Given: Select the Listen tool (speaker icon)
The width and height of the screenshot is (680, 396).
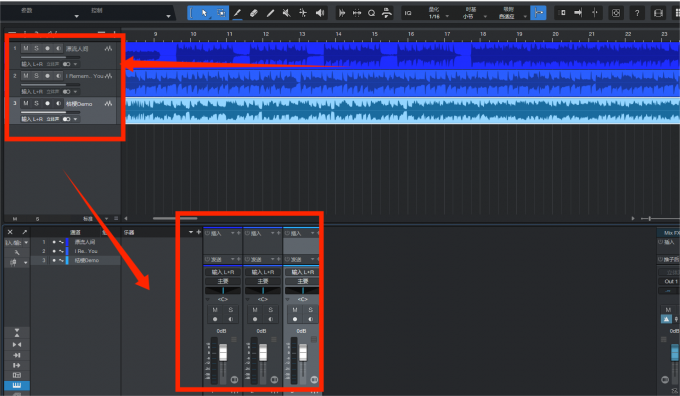Looking at the screenshot, I should click(x=320, y=13).
